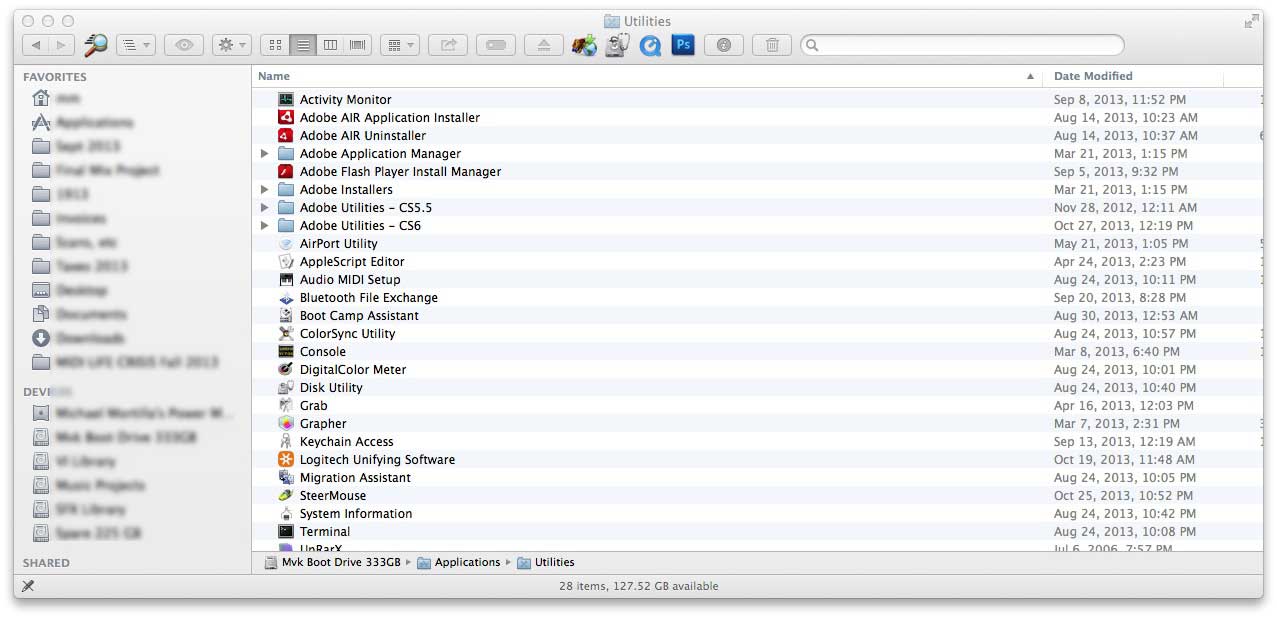Select the Logitech Unifying Software icon
Screen dimensions: 1277x618
click(286, 460)
